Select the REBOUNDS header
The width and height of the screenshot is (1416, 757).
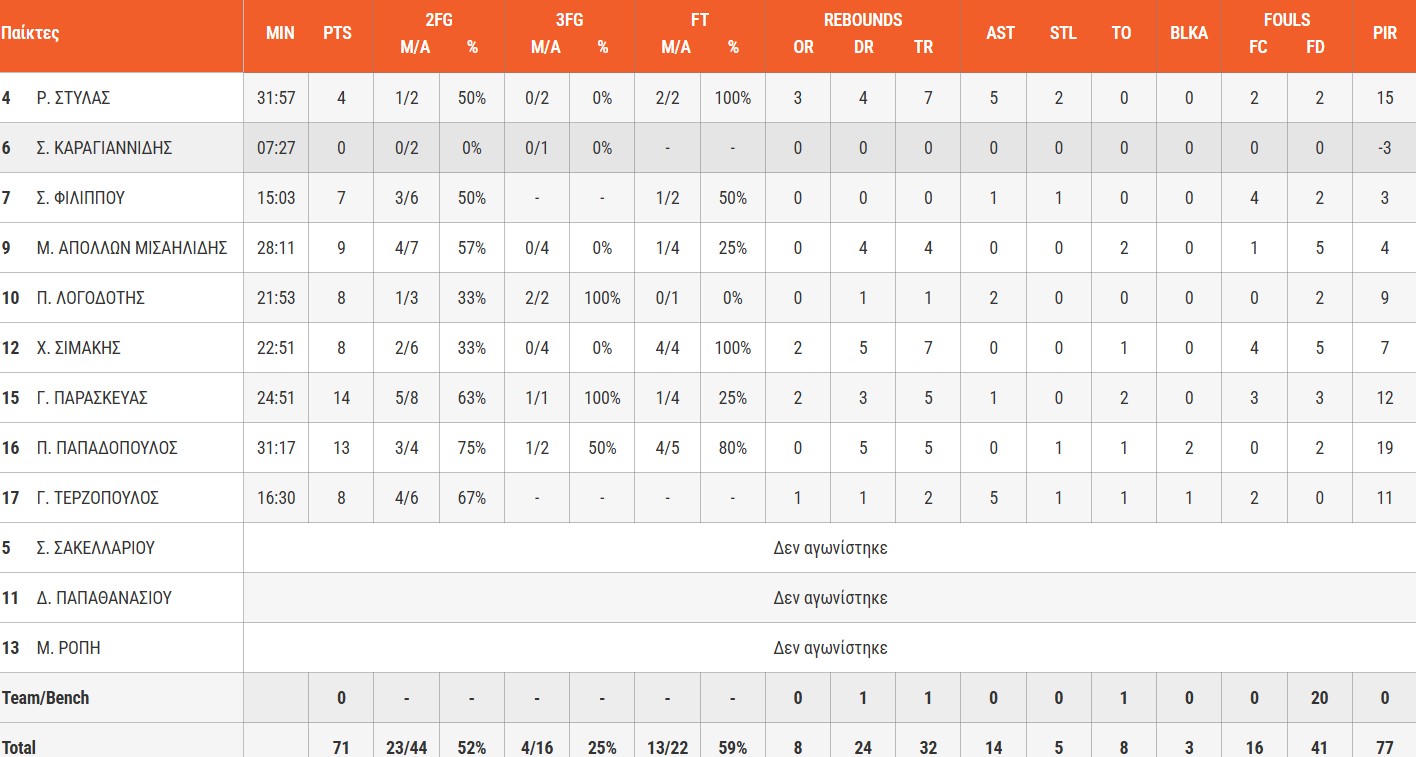[863, 20]
